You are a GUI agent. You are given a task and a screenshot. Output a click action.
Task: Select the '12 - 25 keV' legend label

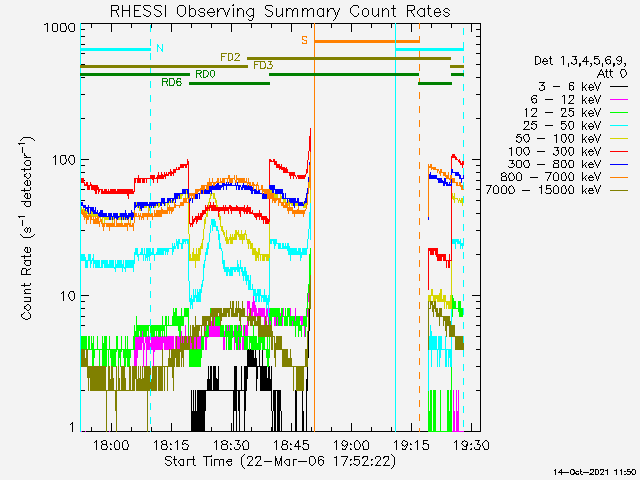[562, 113]
